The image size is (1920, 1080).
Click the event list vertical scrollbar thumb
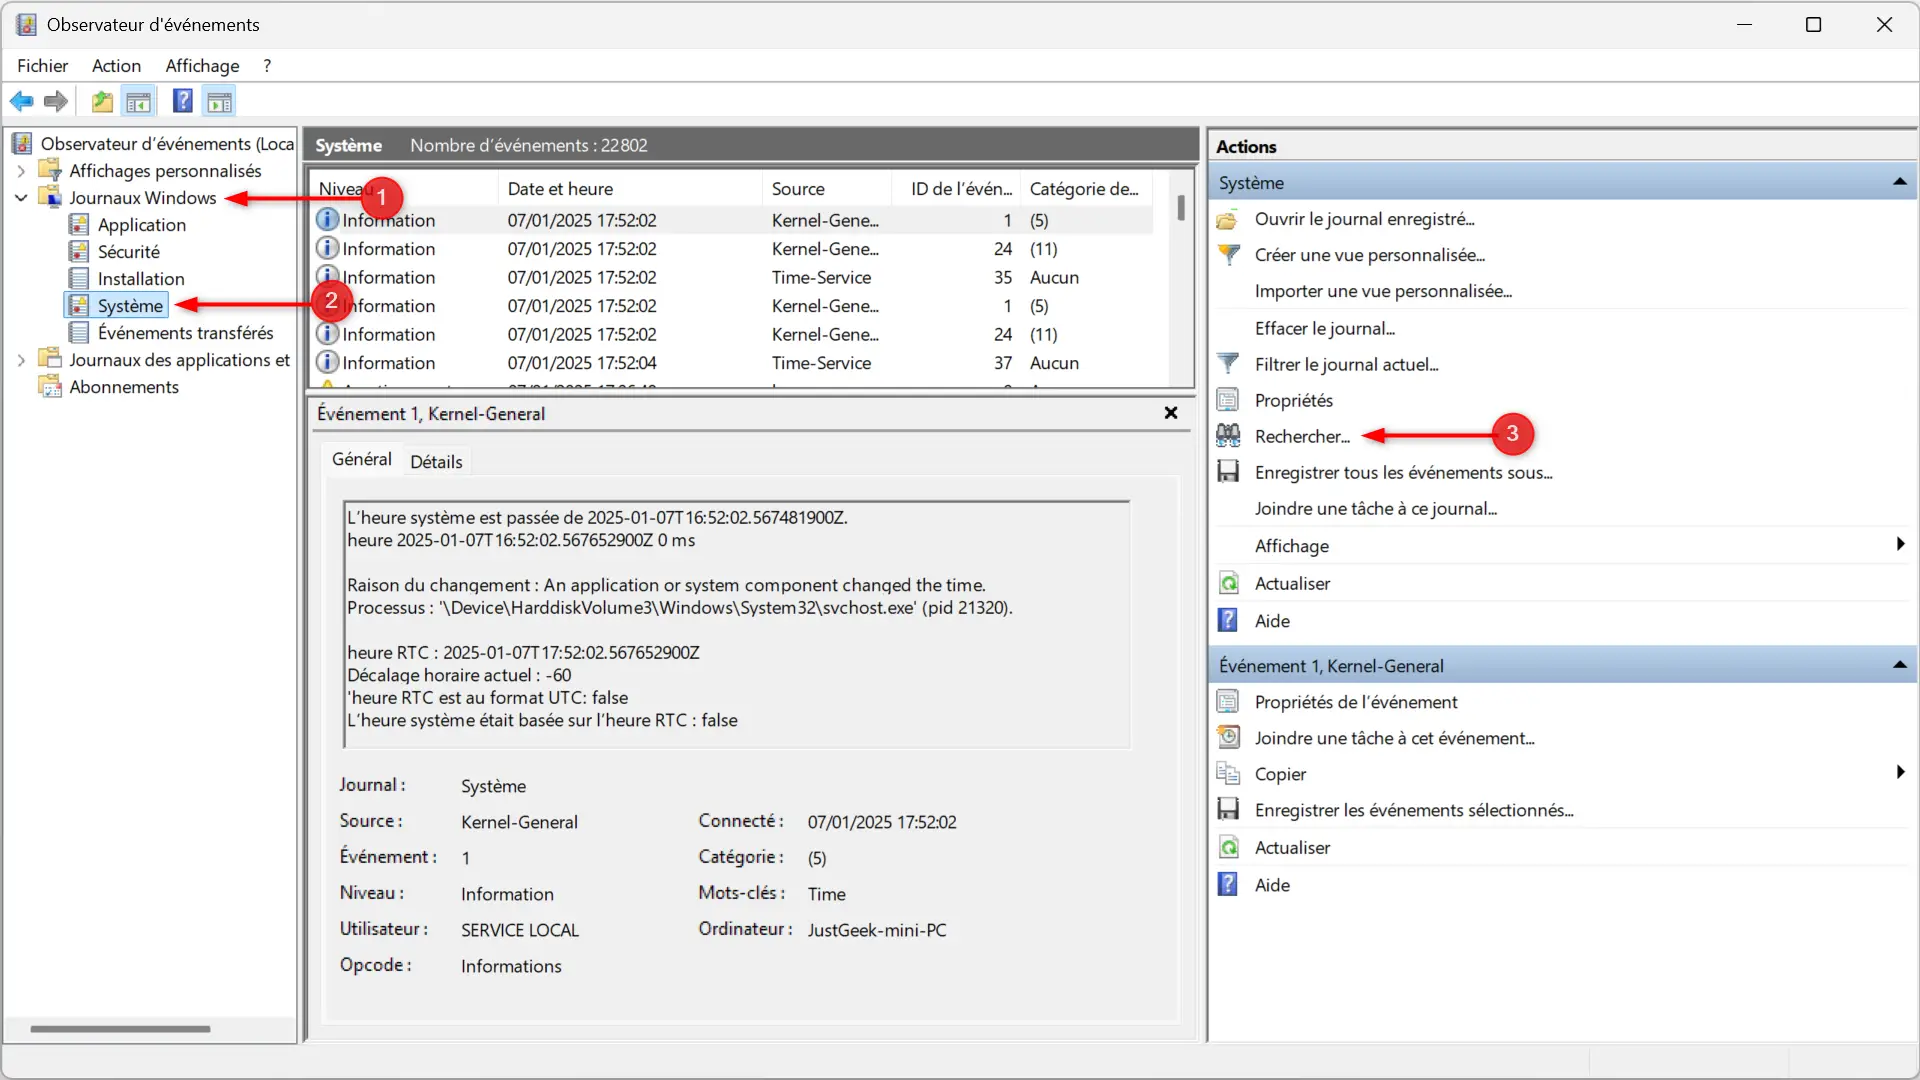click(1181, 207)
